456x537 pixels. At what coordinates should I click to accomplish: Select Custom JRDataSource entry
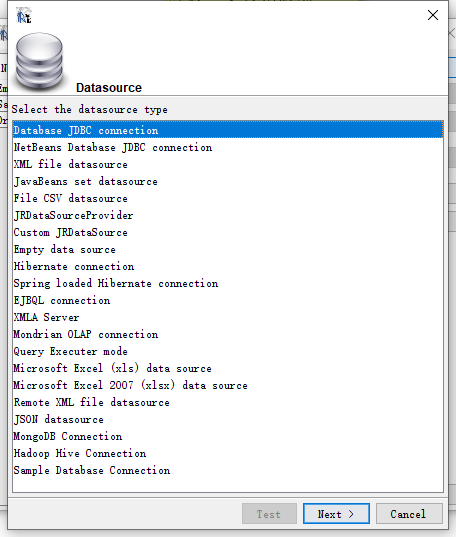(x=228, y=233)
